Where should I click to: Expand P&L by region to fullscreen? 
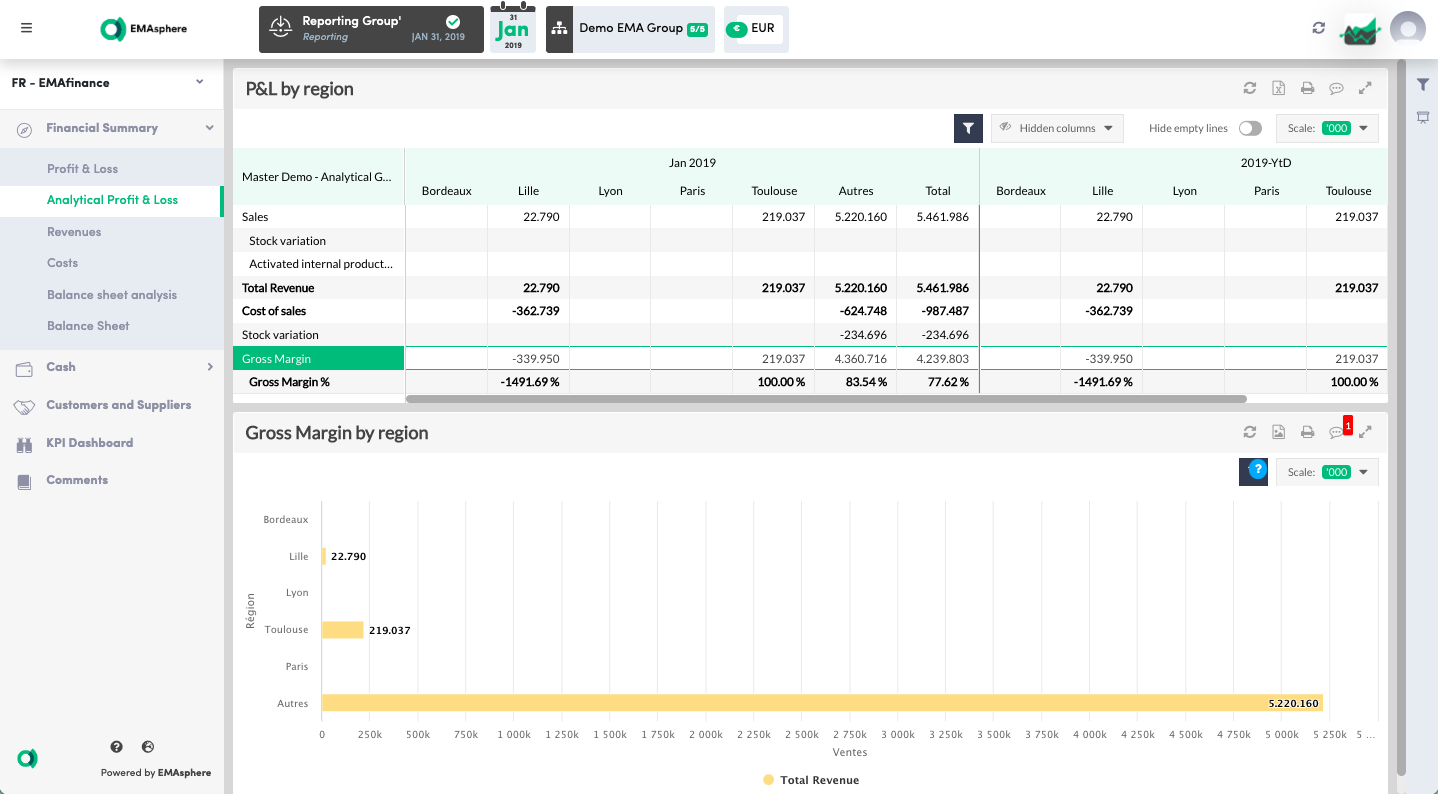tap(1365, 88)
